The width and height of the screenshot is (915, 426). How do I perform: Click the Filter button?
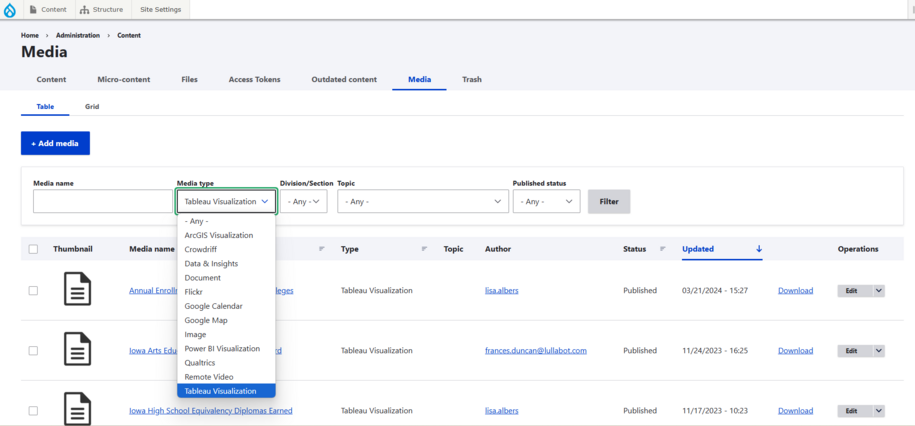pyautogui.click(x=609, y=201)
